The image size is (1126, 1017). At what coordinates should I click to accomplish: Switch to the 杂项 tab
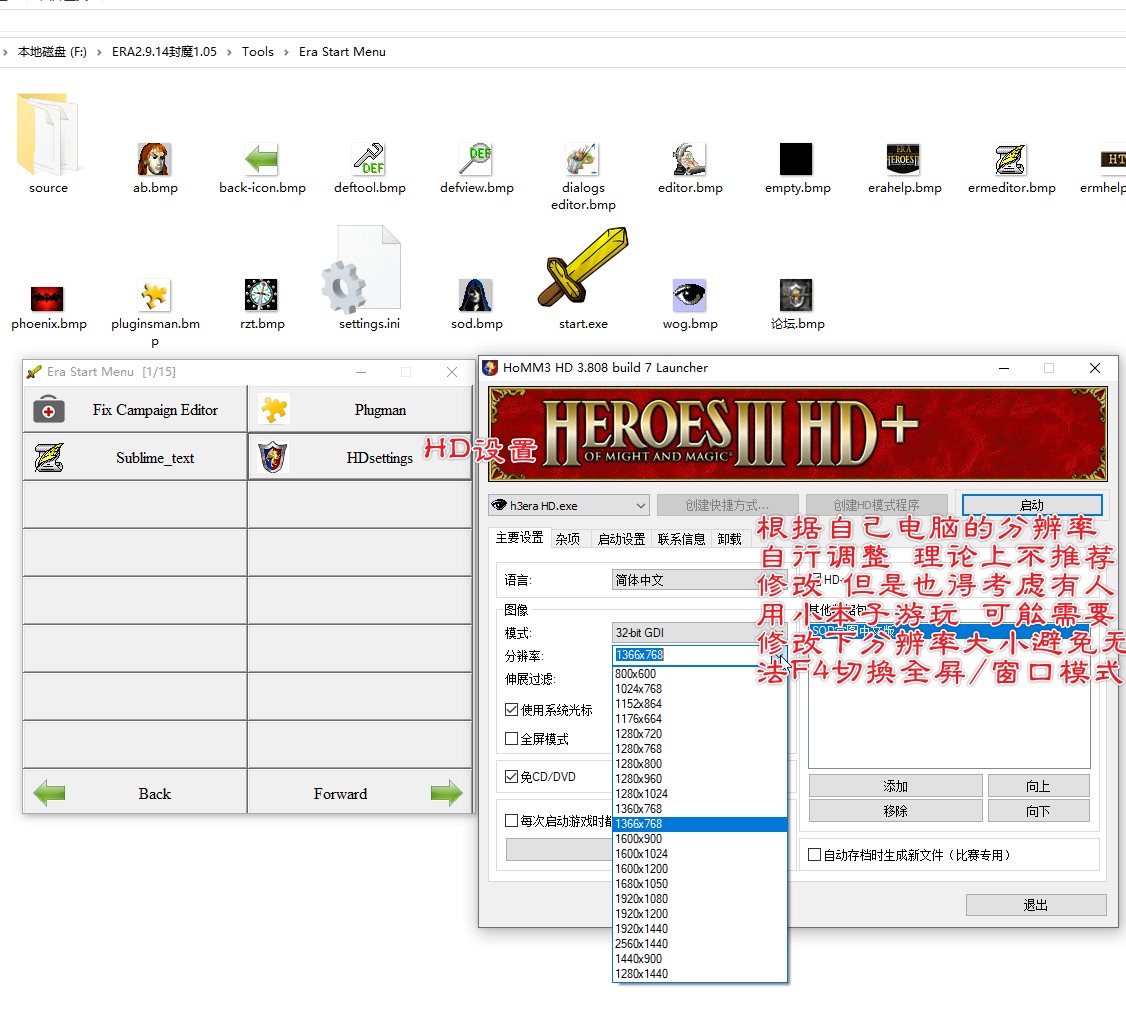coord(568,539)
